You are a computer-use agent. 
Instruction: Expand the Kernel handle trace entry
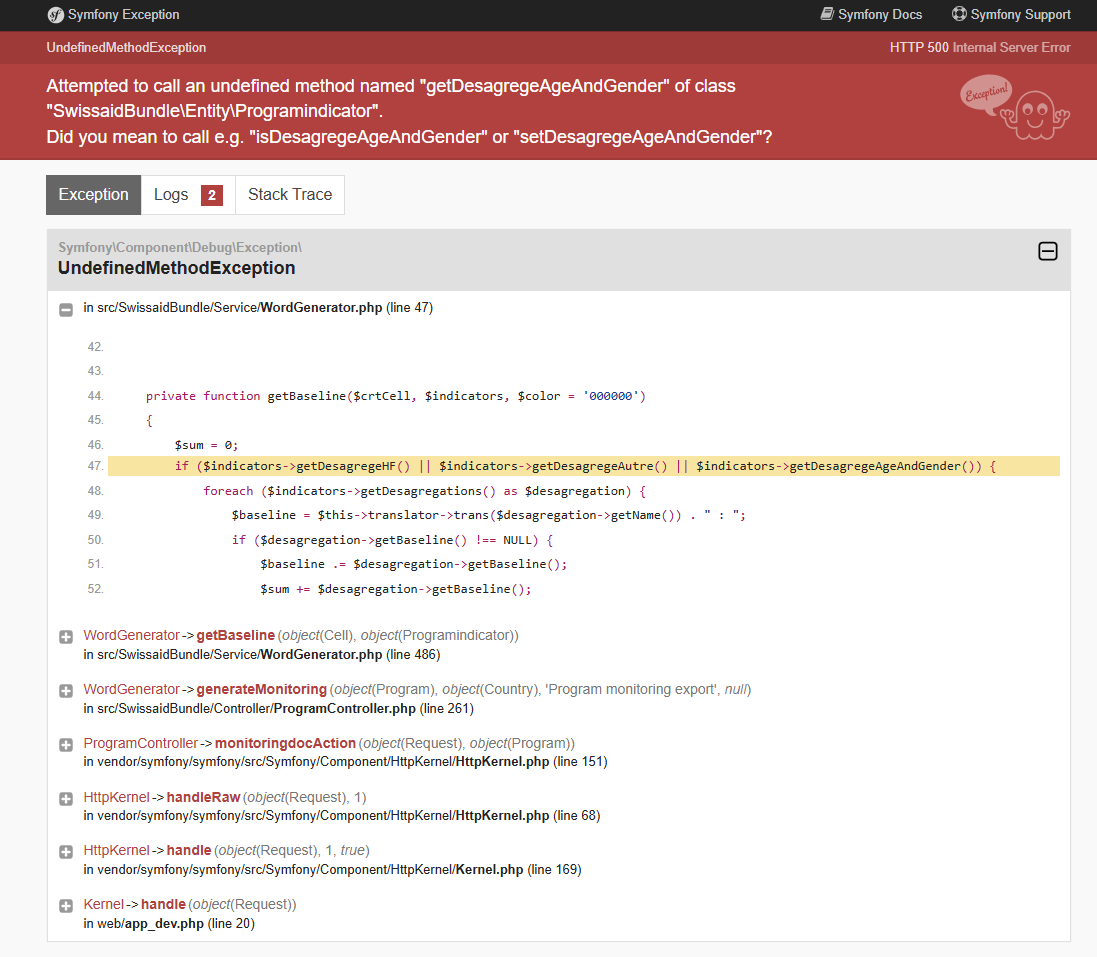coord(66,905)
